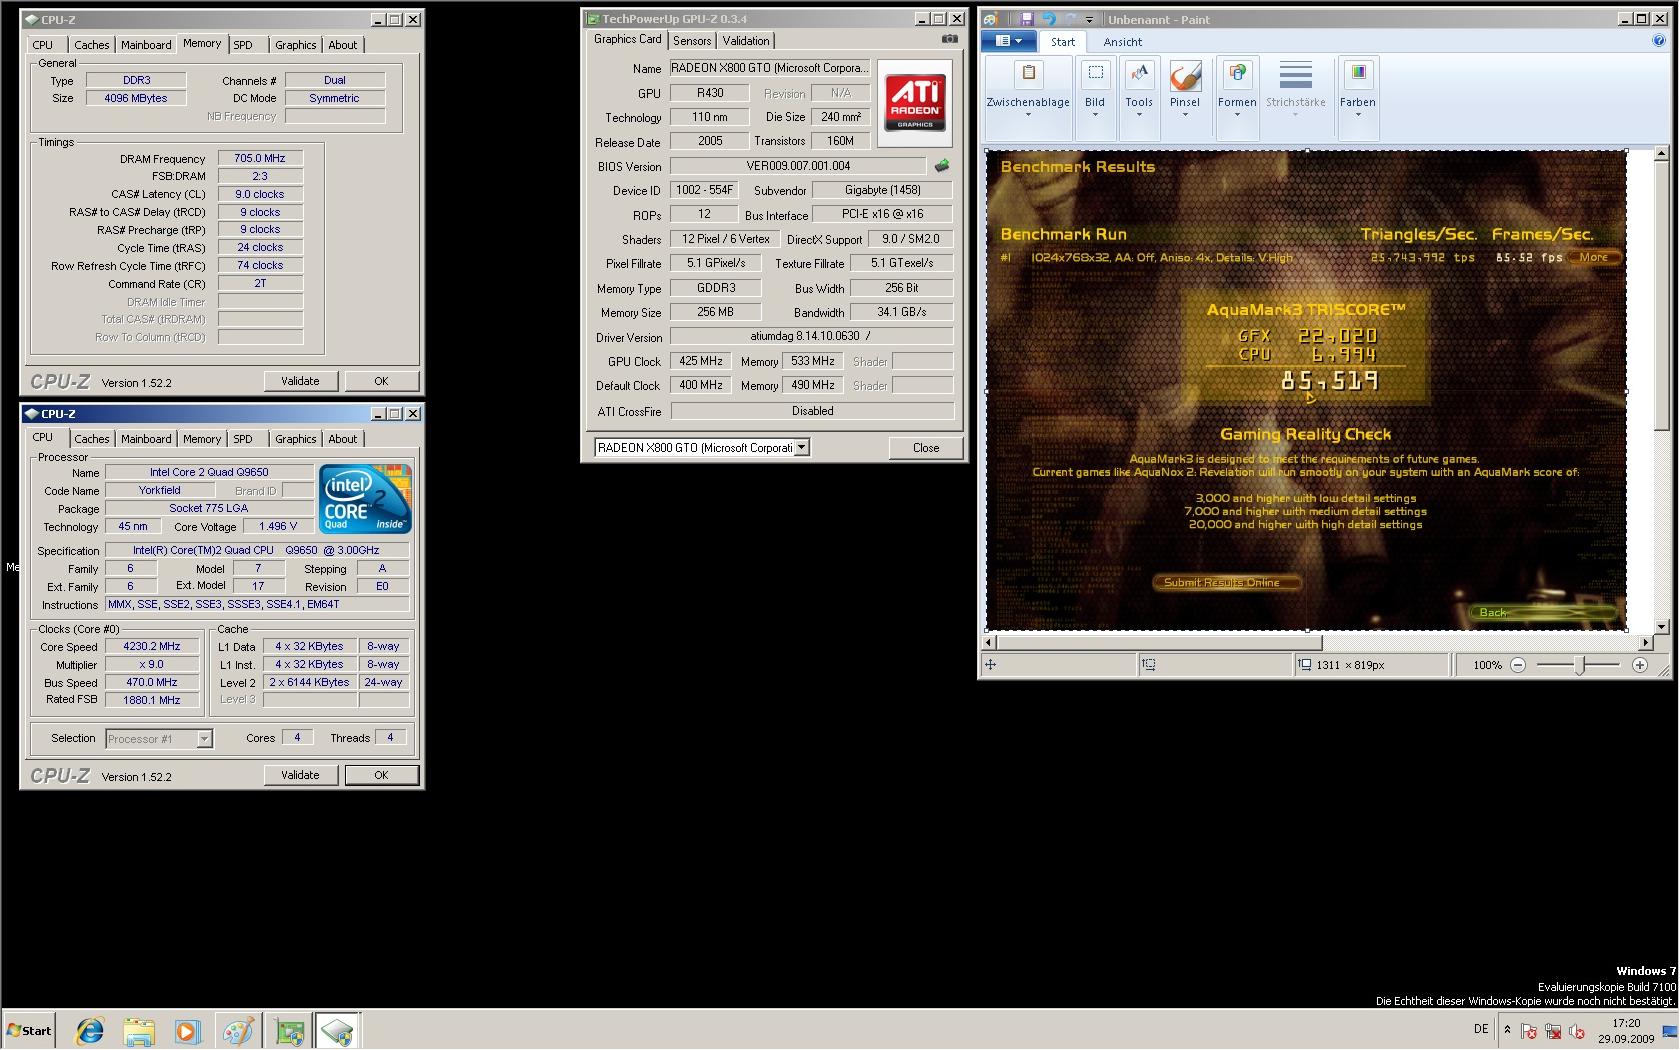Open the Paint application menu button

point(1008,41)
